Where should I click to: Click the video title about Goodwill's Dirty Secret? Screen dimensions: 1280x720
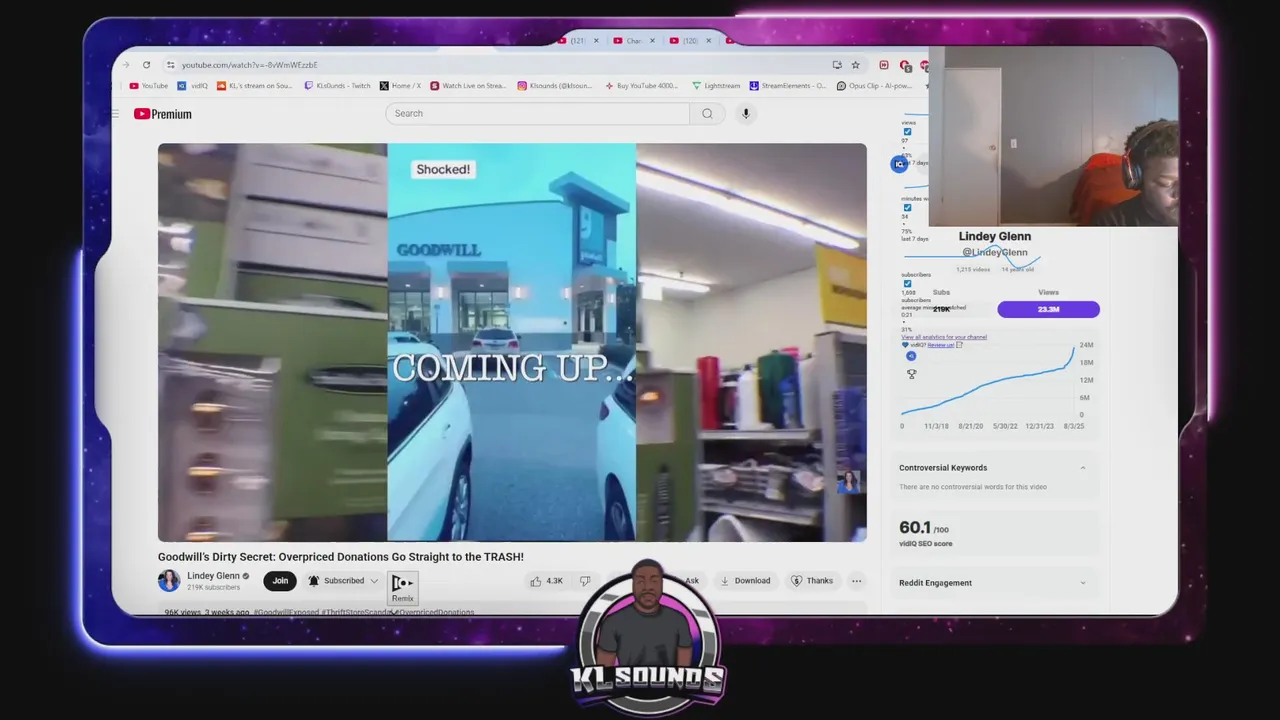click(x=341, y=557)
